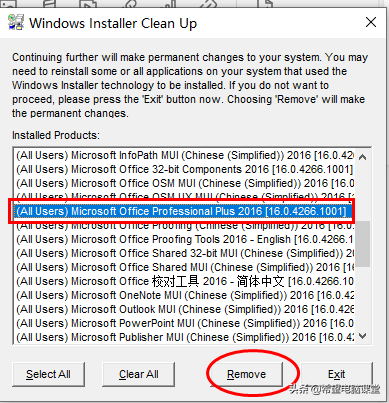Select Microsoft InfoPath MUI 2016 entry
The image size is (389, 403).
184,155
